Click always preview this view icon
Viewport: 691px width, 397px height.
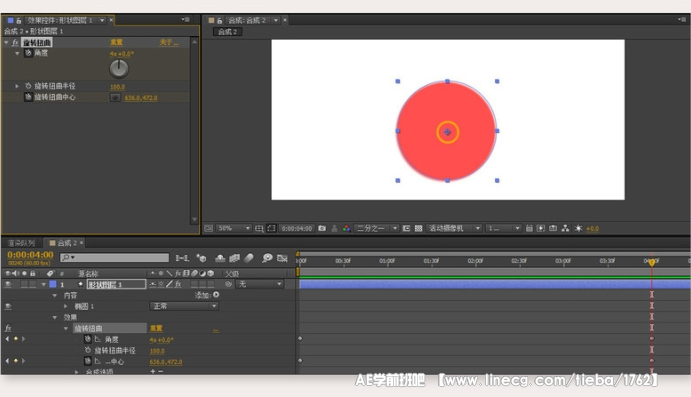[x=208, y=228]
